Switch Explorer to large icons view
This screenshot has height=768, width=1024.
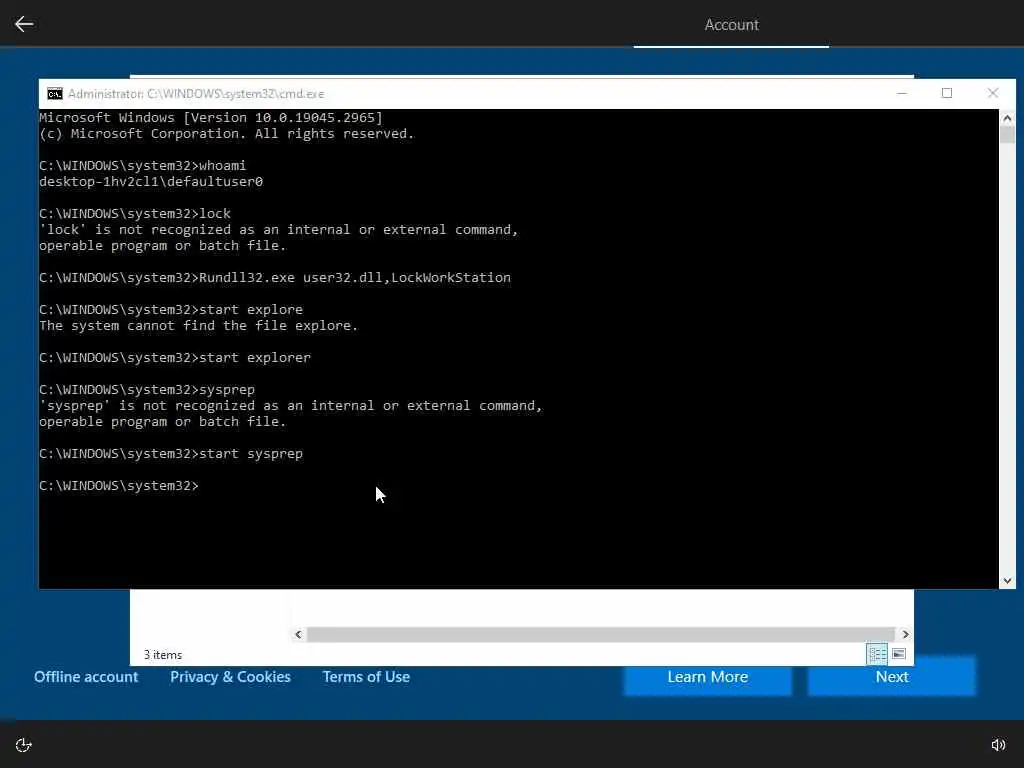pos(899,654)
